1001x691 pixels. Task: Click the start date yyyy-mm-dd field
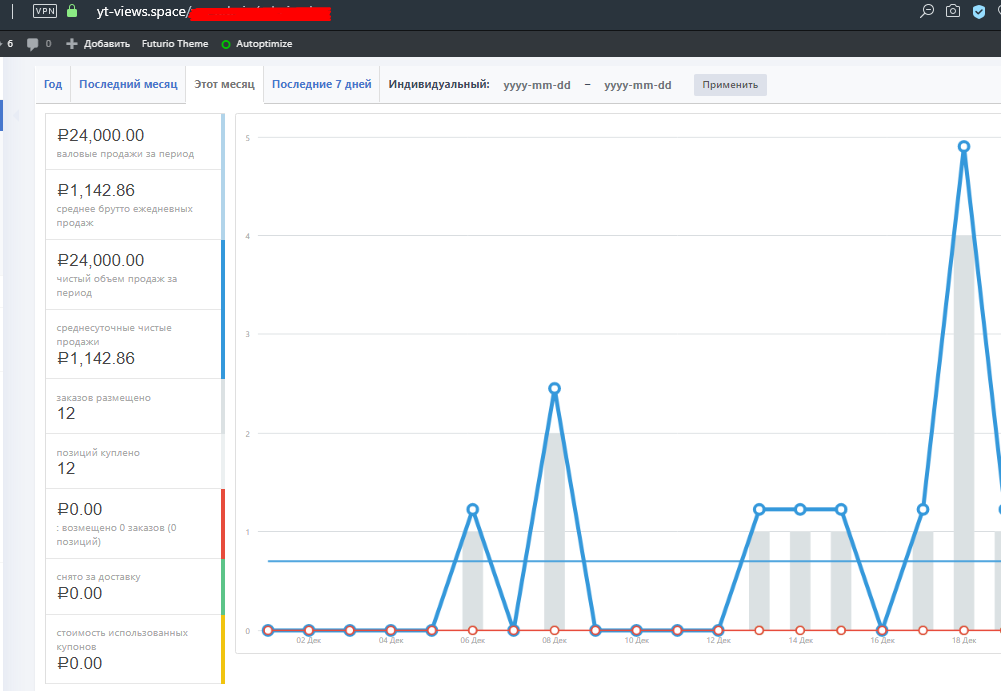537,85
